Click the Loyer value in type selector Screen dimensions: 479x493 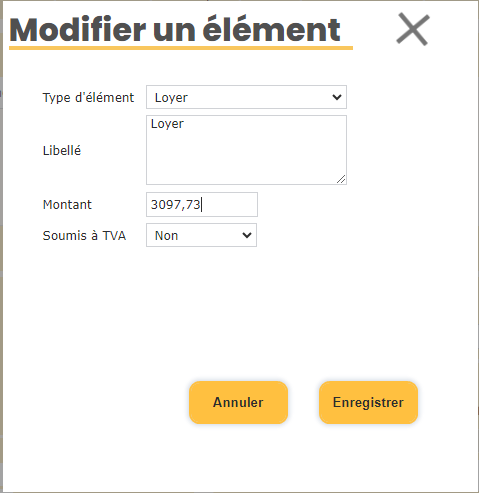point(171,98)
